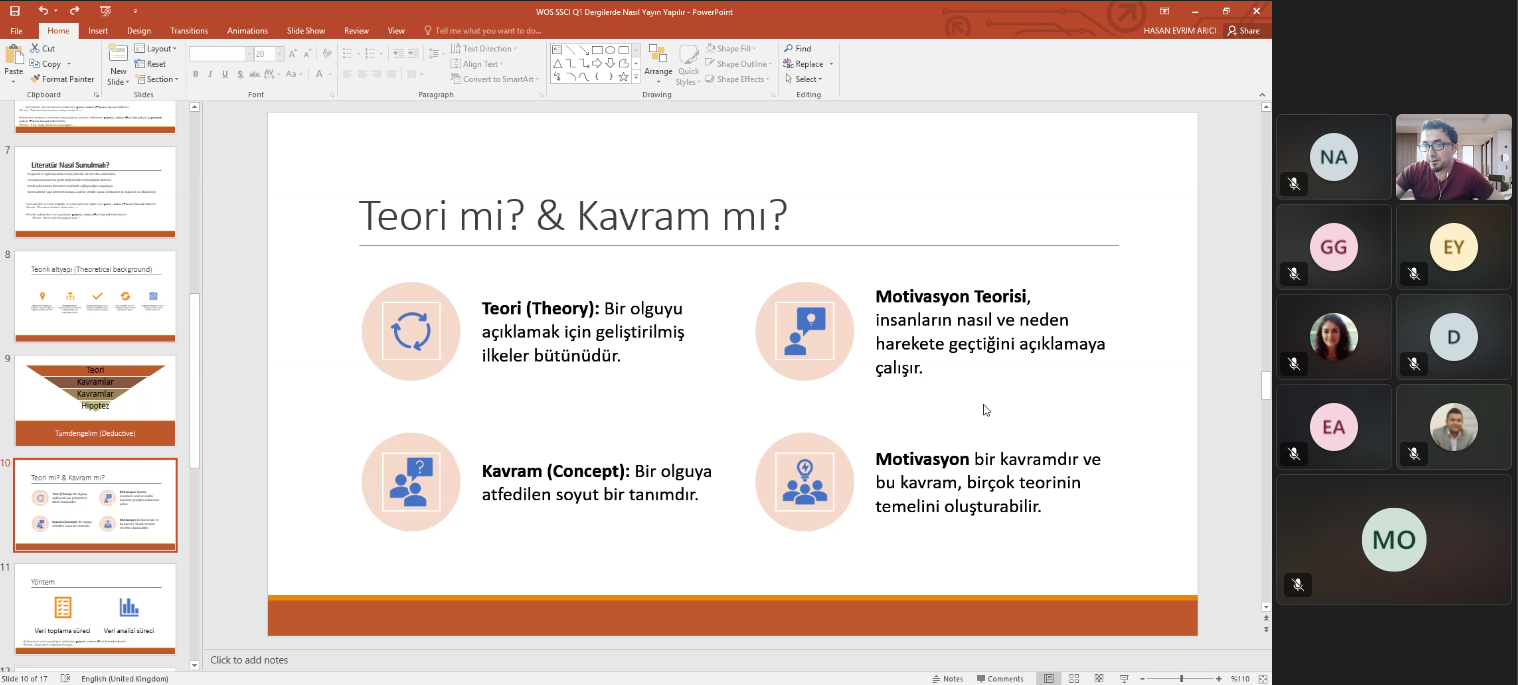Select the Format Painter tool
Viewport: 1518px width, 685px height.
tap(62, 78)
